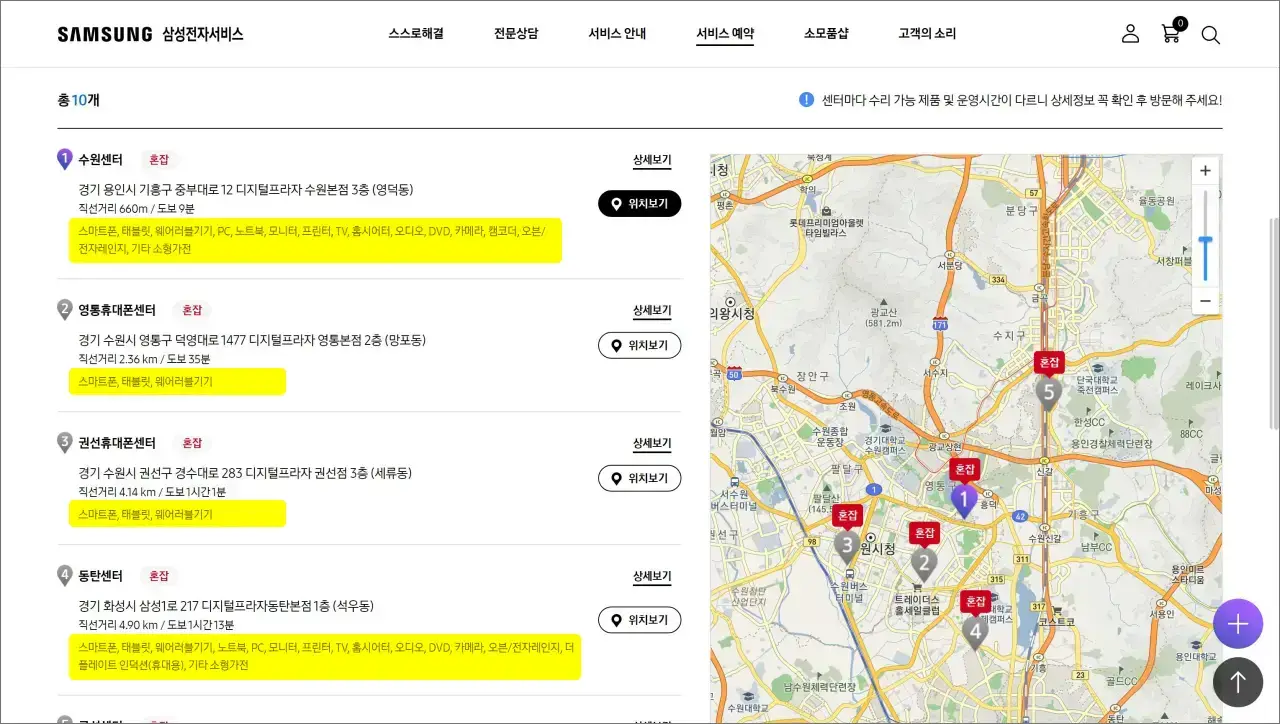Click address 경기 수원시 권선구 경수대로 283
Viewport: 1280px width, 724px height.
pyautogui.click(x=245, y=473)
